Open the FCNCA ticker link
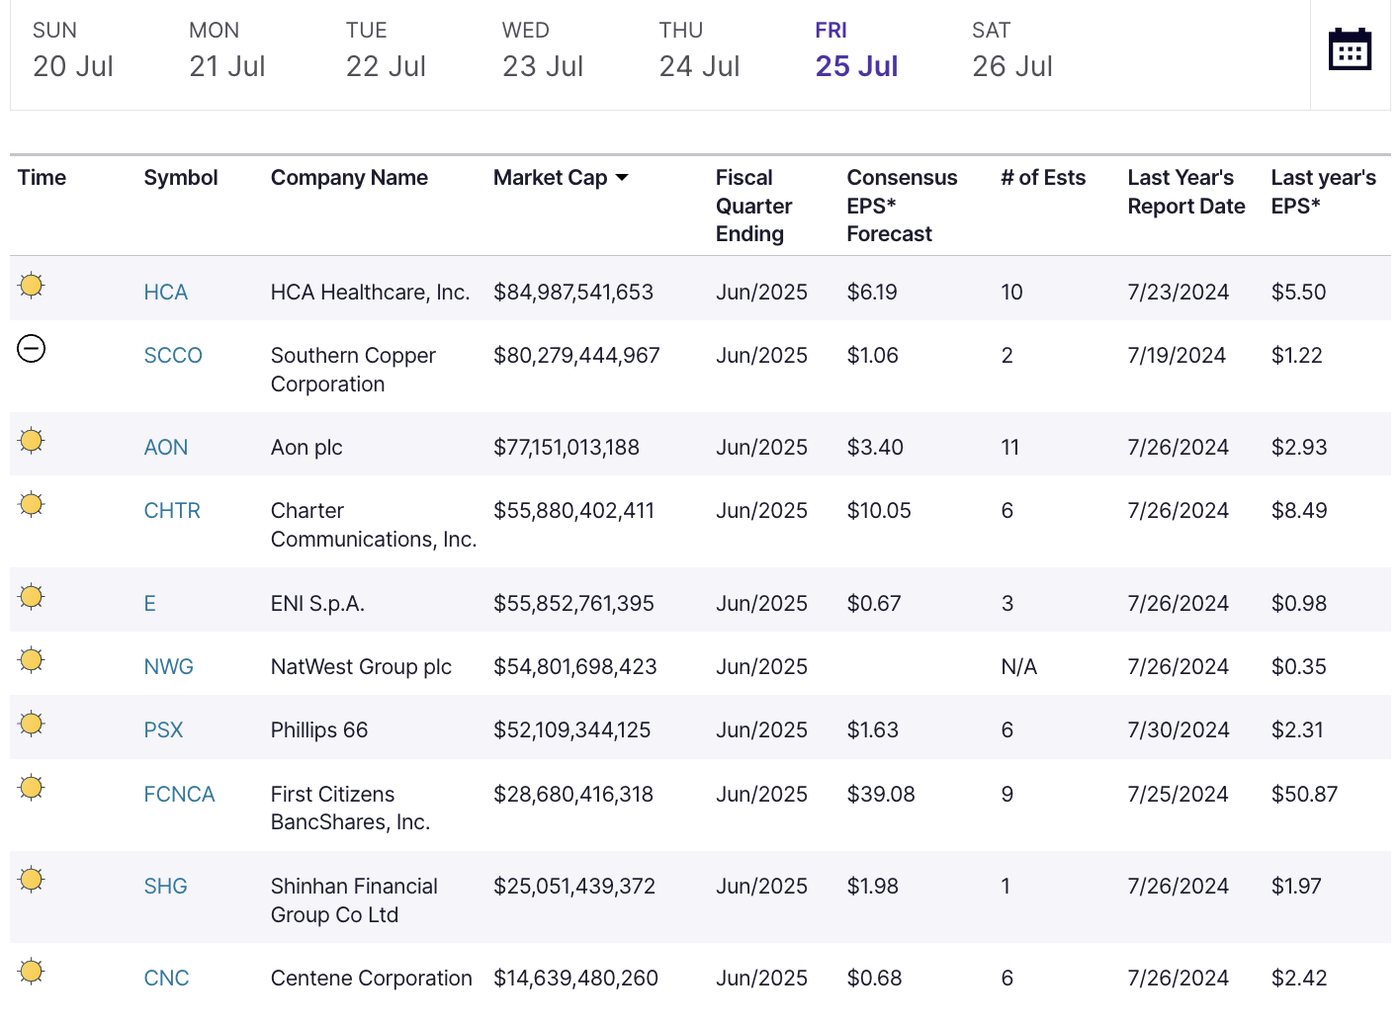This screenshot has height=1024, width=1400. 180,794
